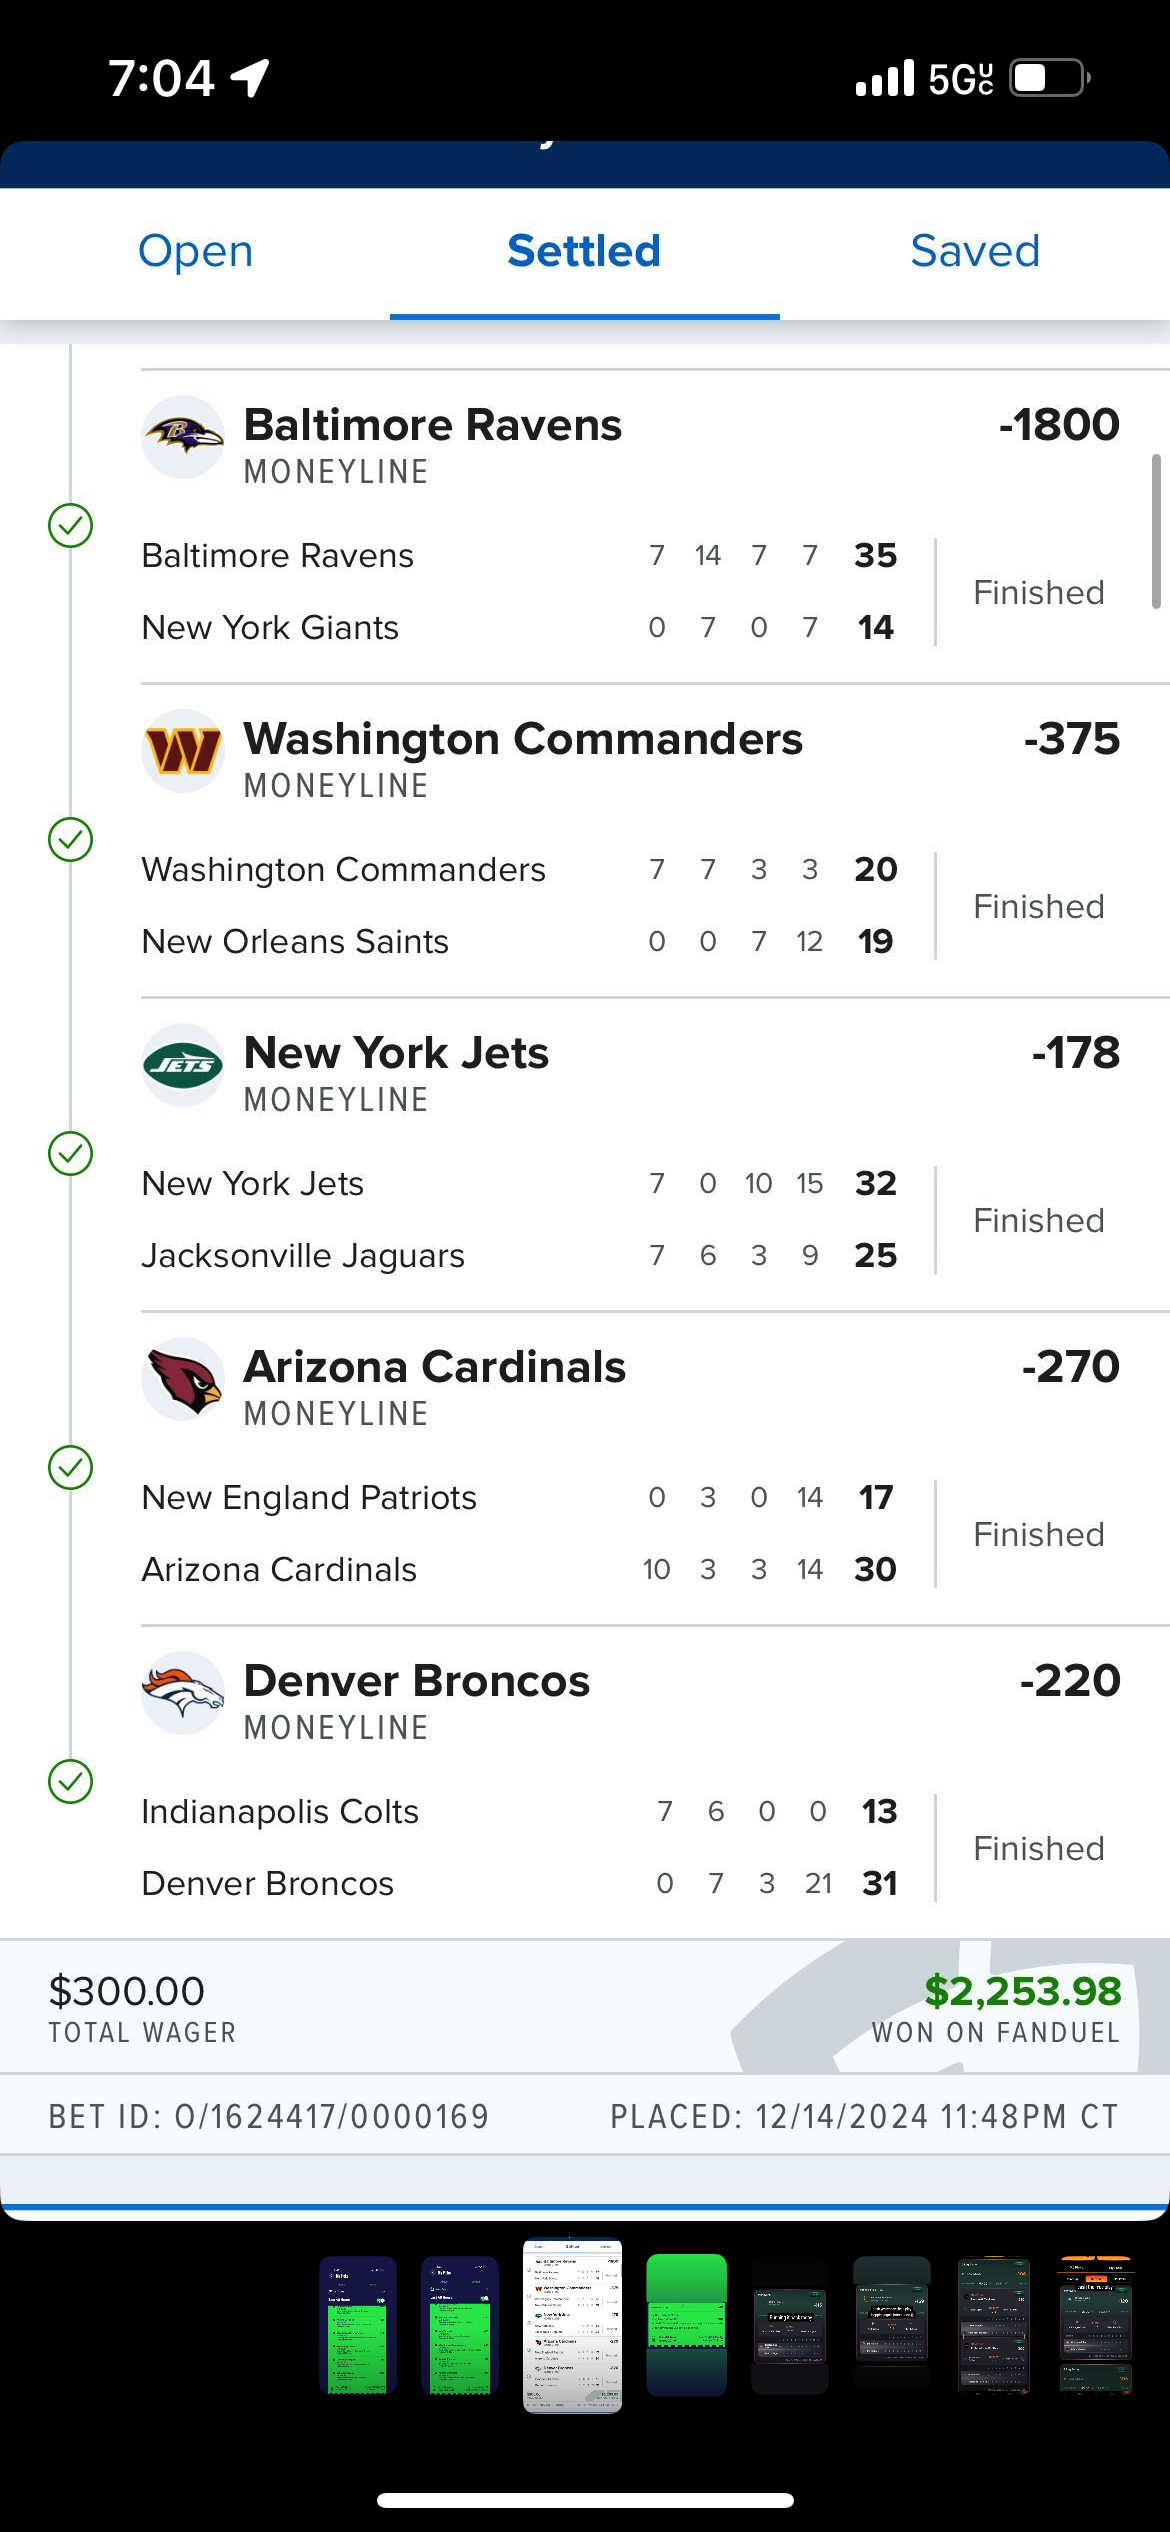Select the first green betslip thumbnail
1170x2532 pixels.
358,2326
